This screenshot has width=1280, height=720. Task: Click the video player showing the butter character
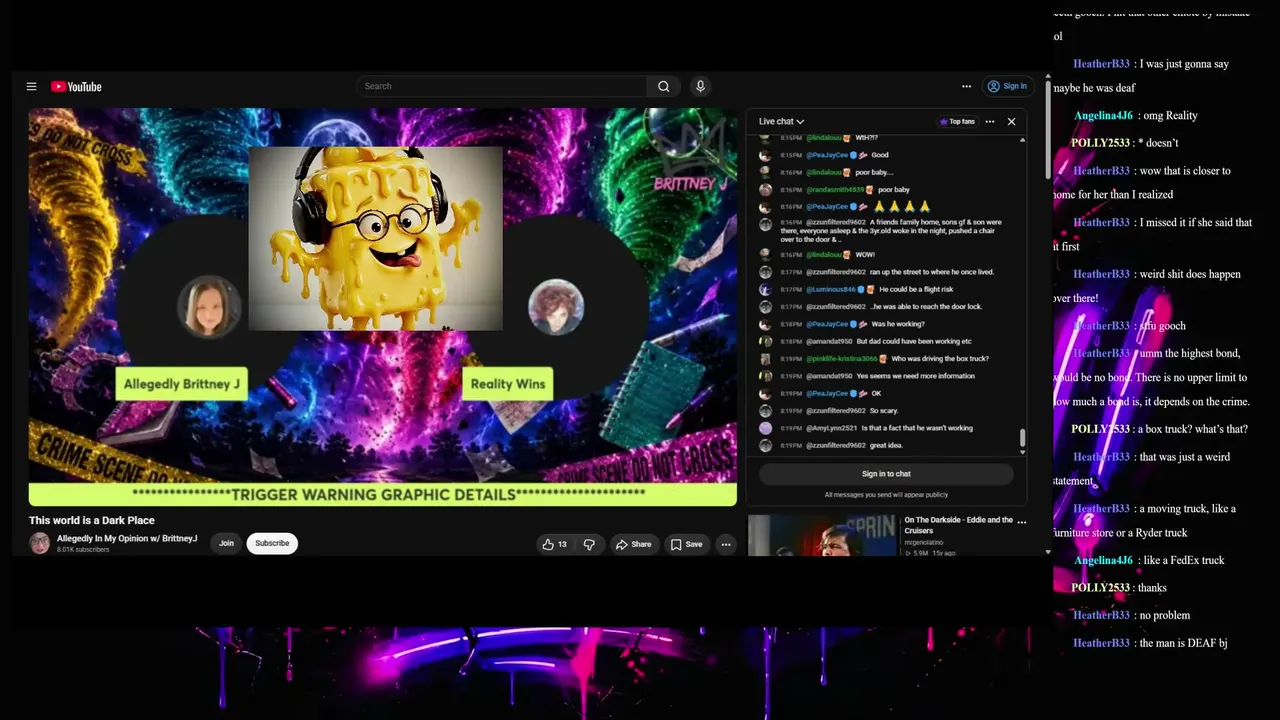click(383, 307)
